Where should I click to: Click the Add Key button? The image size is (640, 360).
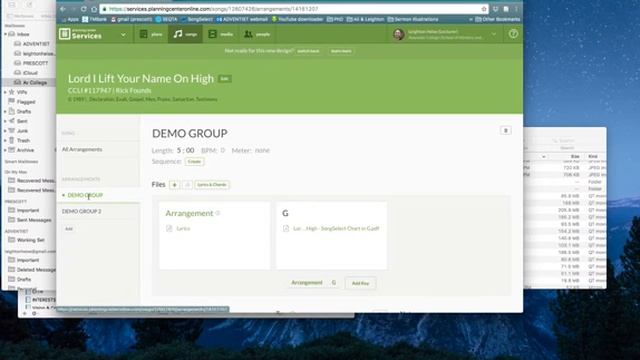(x=360, y=283)
